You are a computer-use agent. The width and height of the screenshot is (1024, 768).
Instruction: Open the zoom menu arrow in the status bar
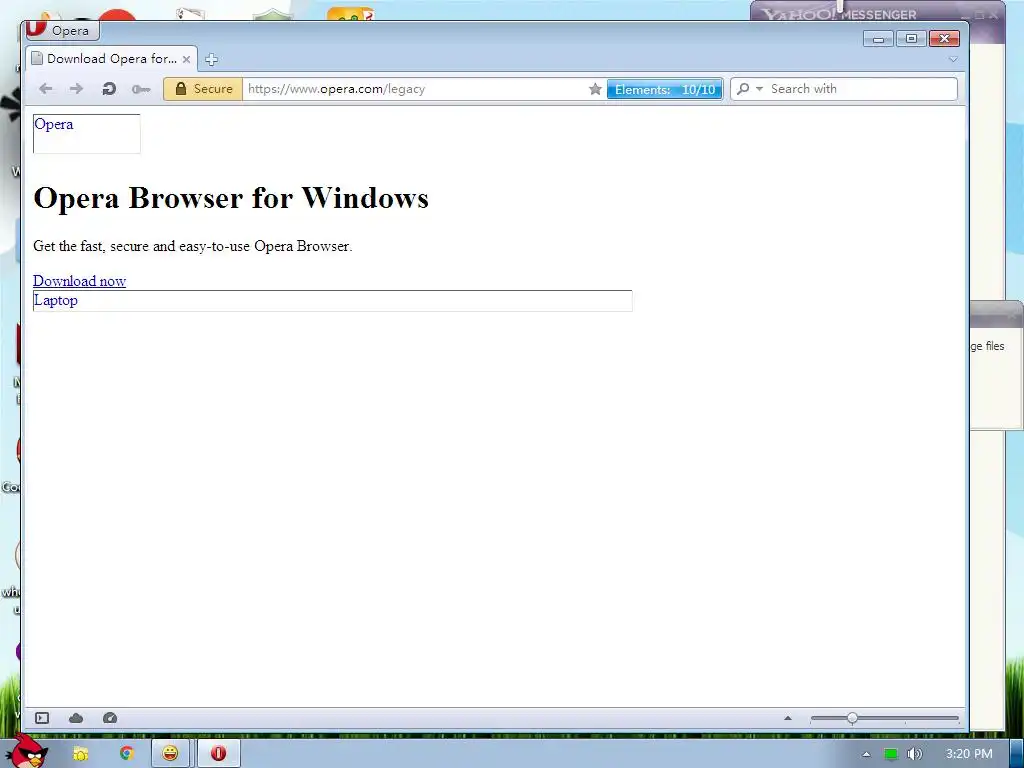[x=788, y=718]
